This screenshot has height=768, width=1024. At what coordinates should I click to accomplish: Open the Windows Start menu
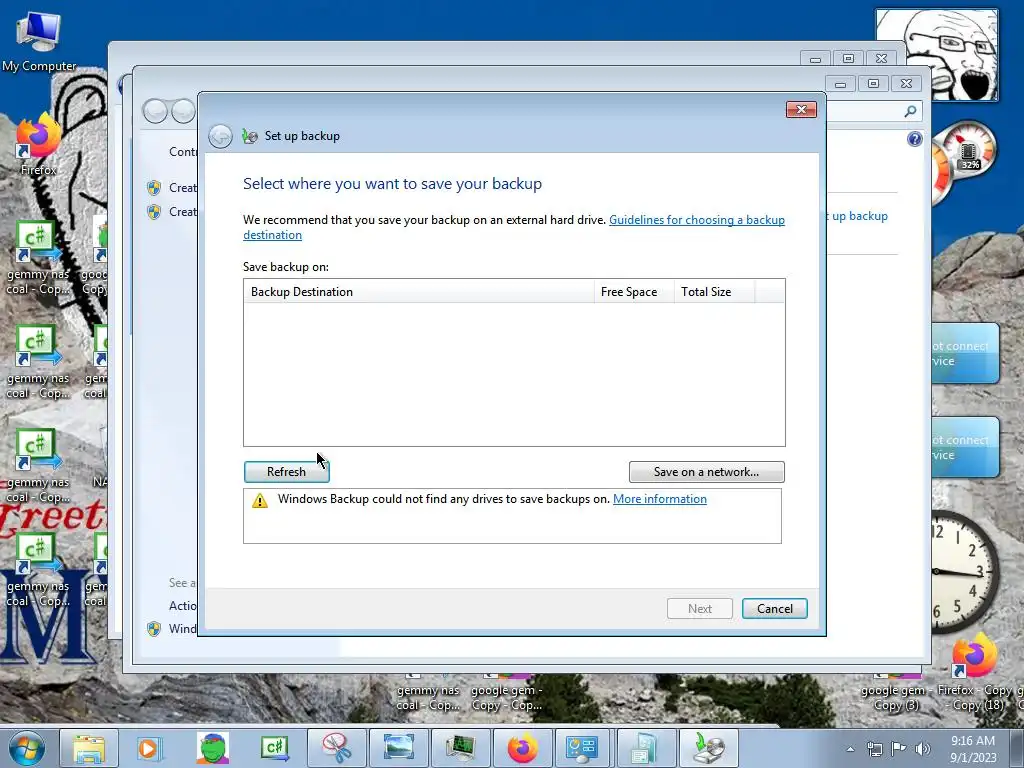pyautogui.click(x=27, y=748)
